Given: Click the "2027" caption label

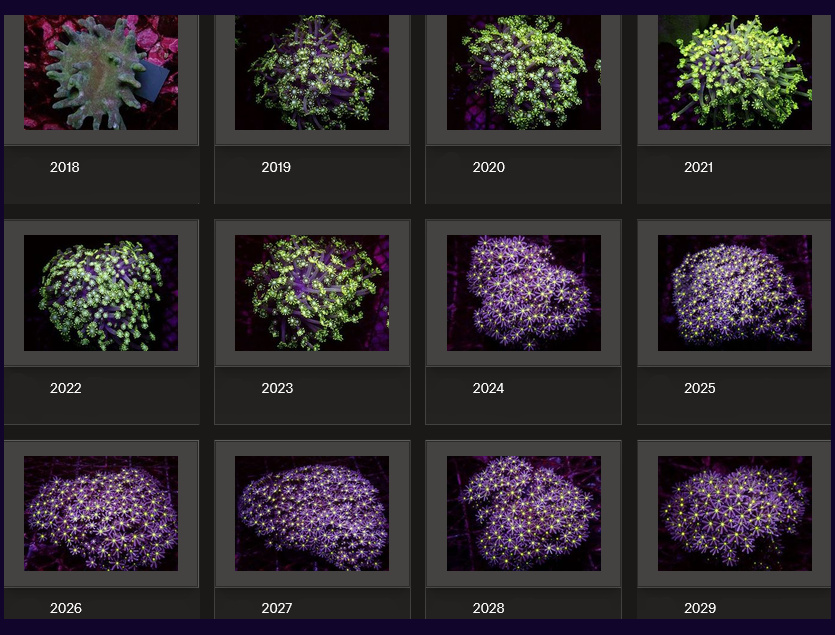Looking at the screenshot, I should (x=276, y=608).
